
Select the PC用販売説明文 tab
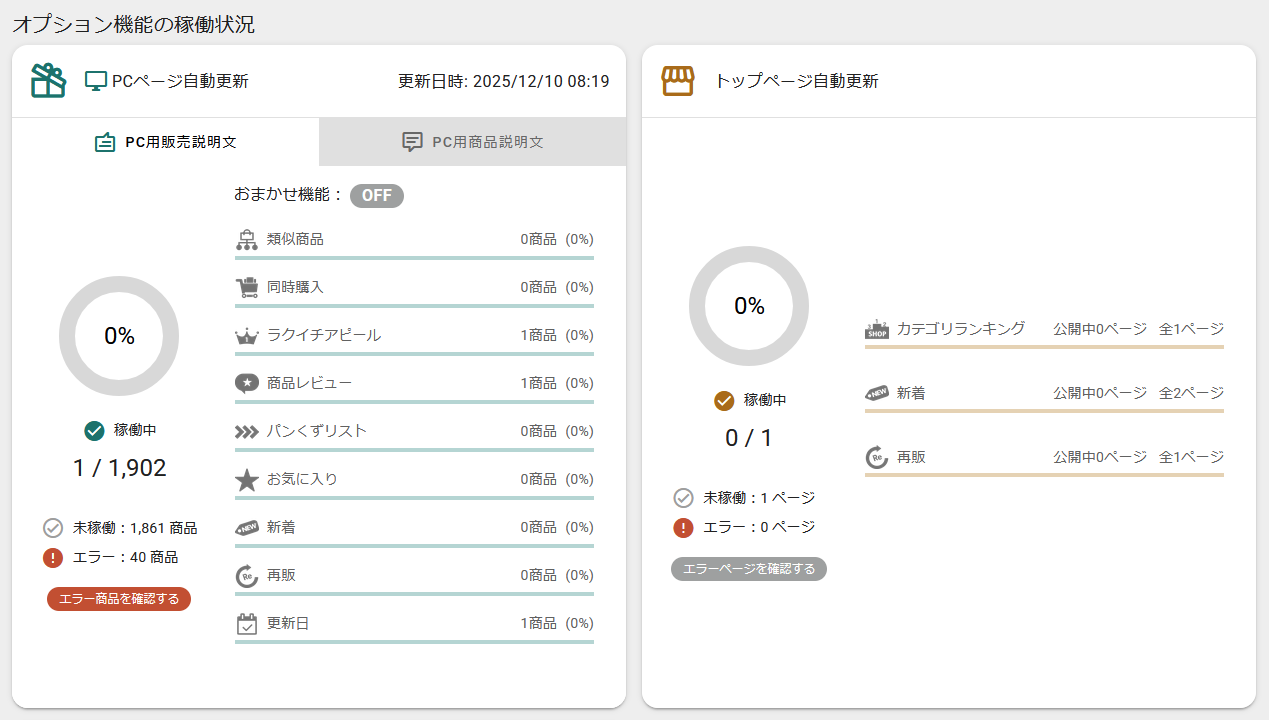pos(166,142)
